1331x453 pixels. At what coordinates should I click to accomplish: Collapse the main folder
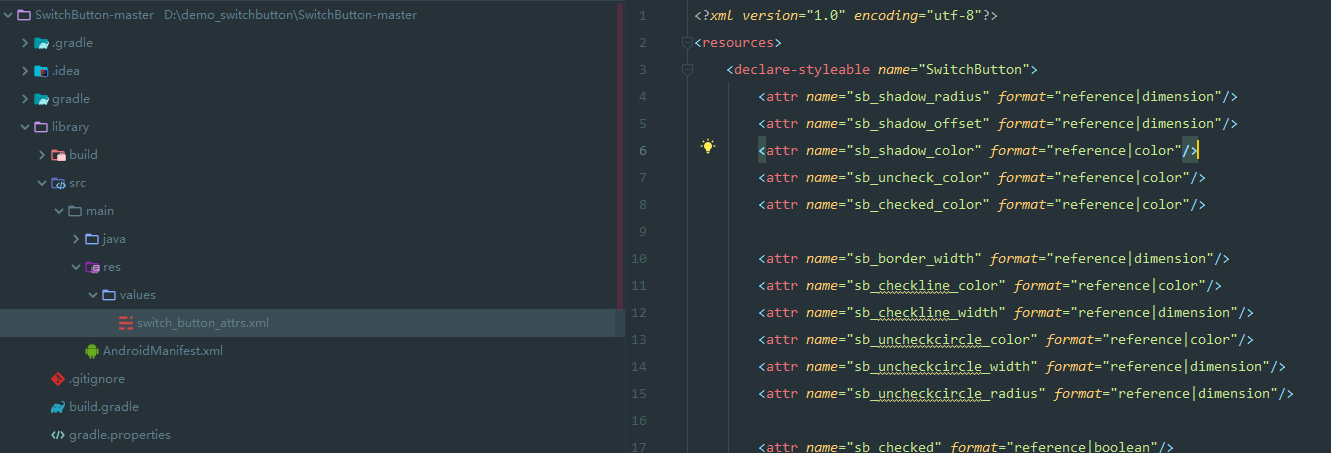(59, 211)
